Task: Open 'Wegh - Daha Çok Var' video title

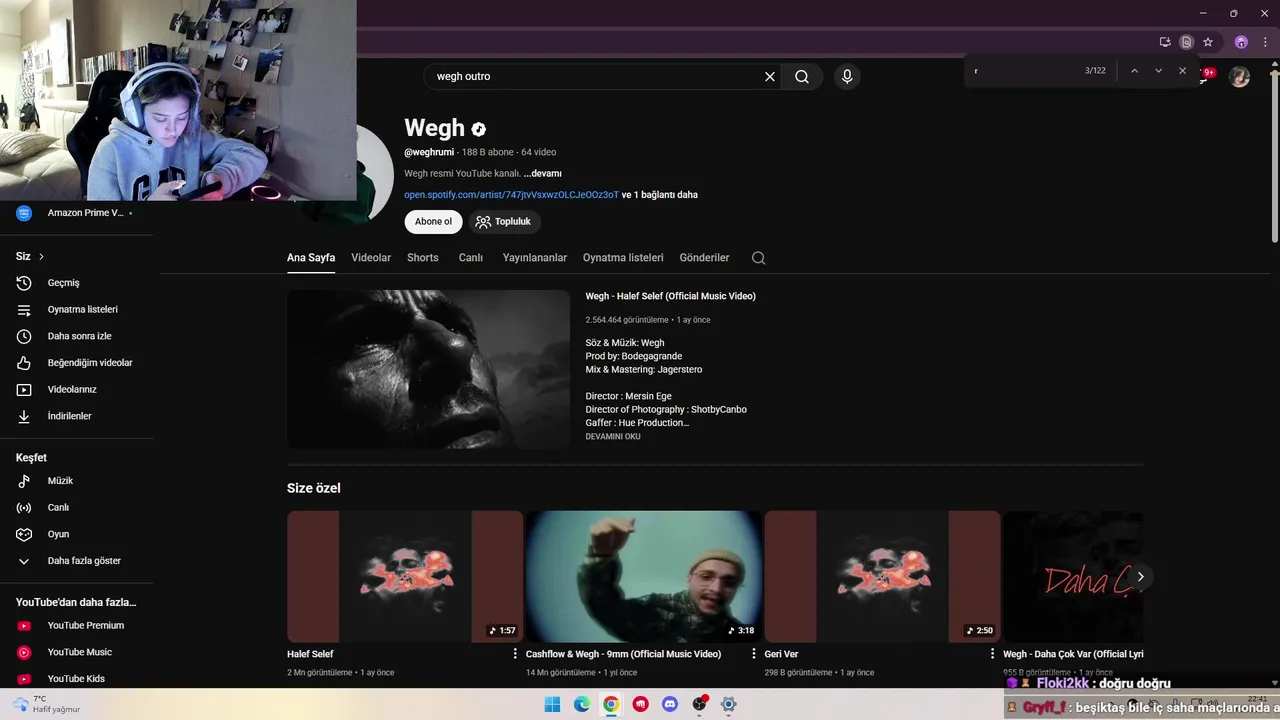Action: click(1073, 654)
